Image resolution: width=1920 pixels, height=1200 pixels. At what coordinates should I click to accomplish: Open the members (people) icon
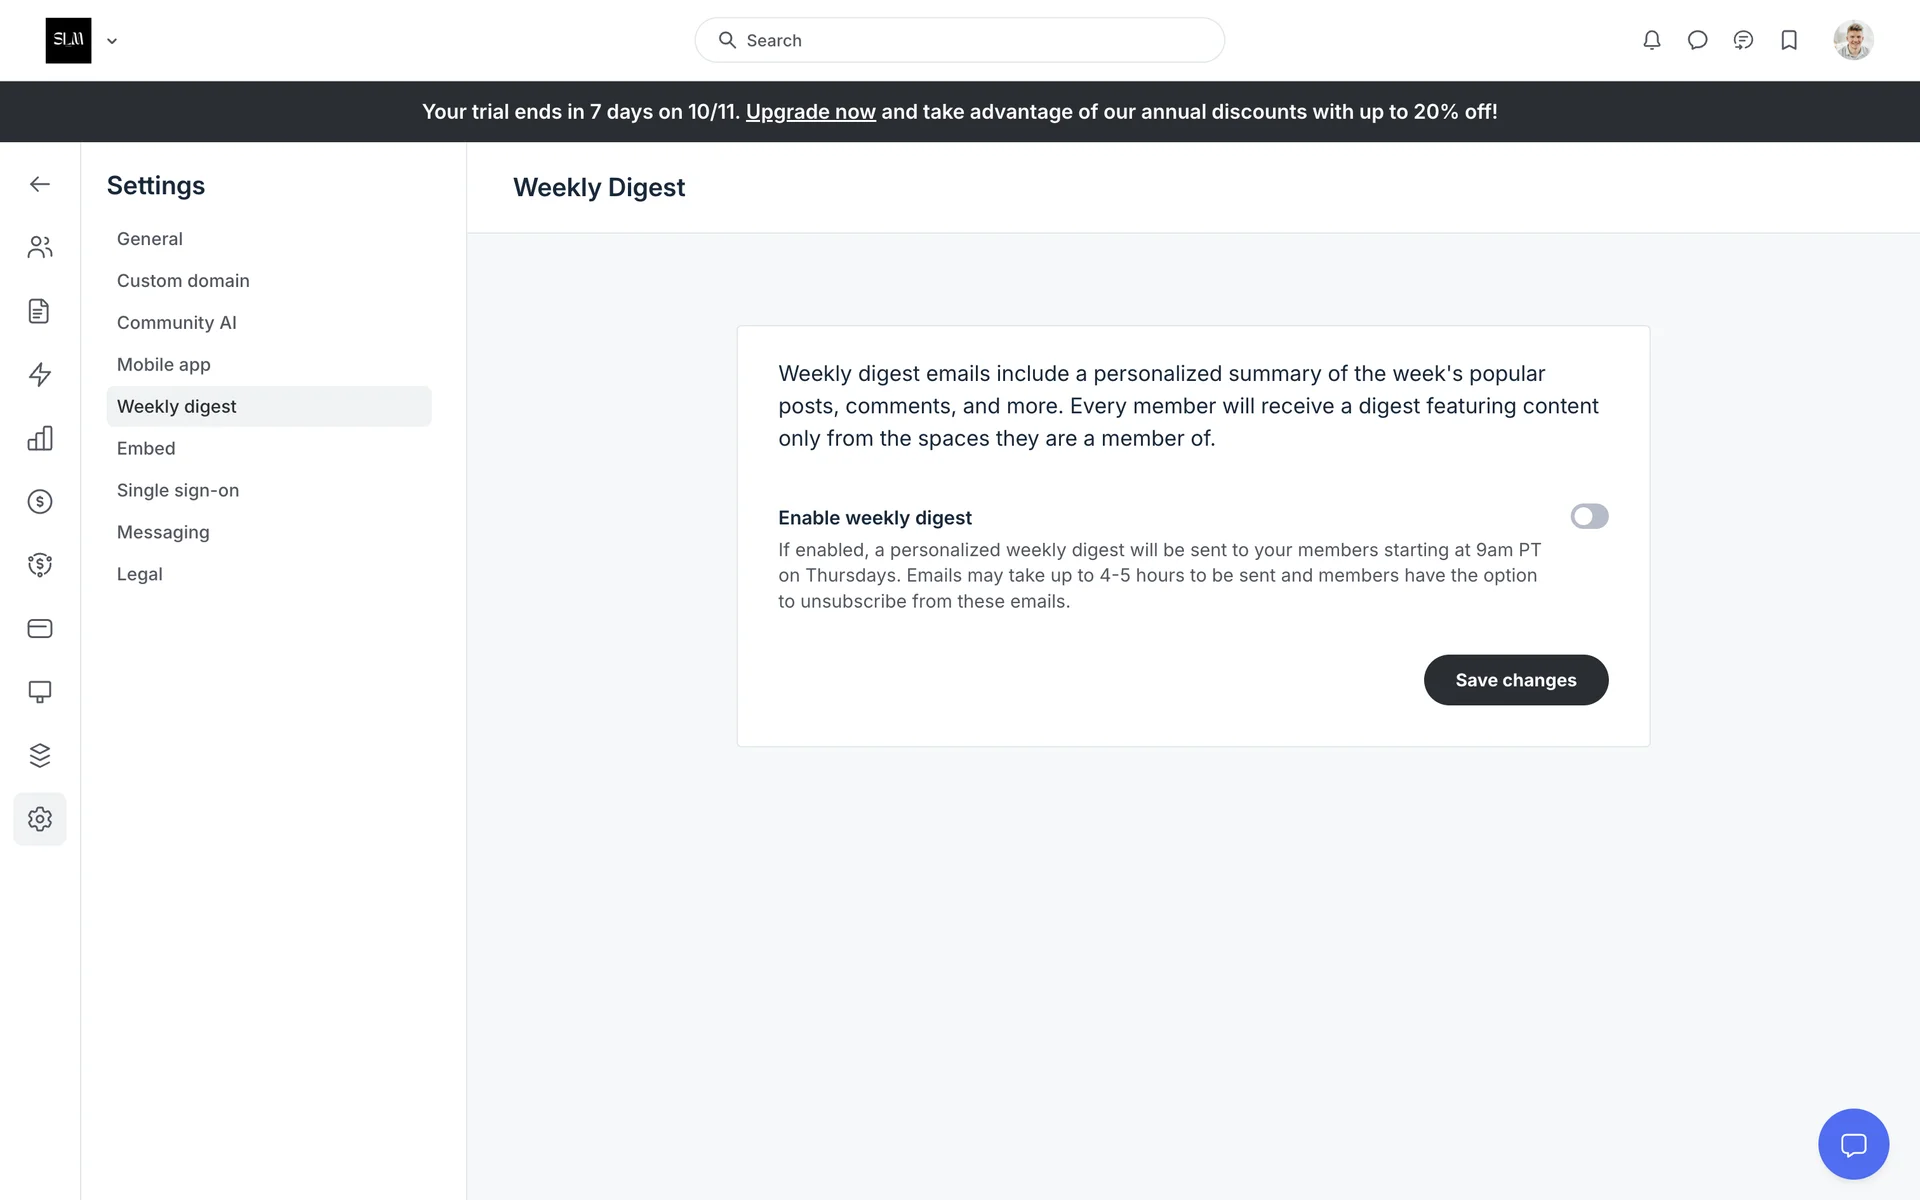click(40, 247)
